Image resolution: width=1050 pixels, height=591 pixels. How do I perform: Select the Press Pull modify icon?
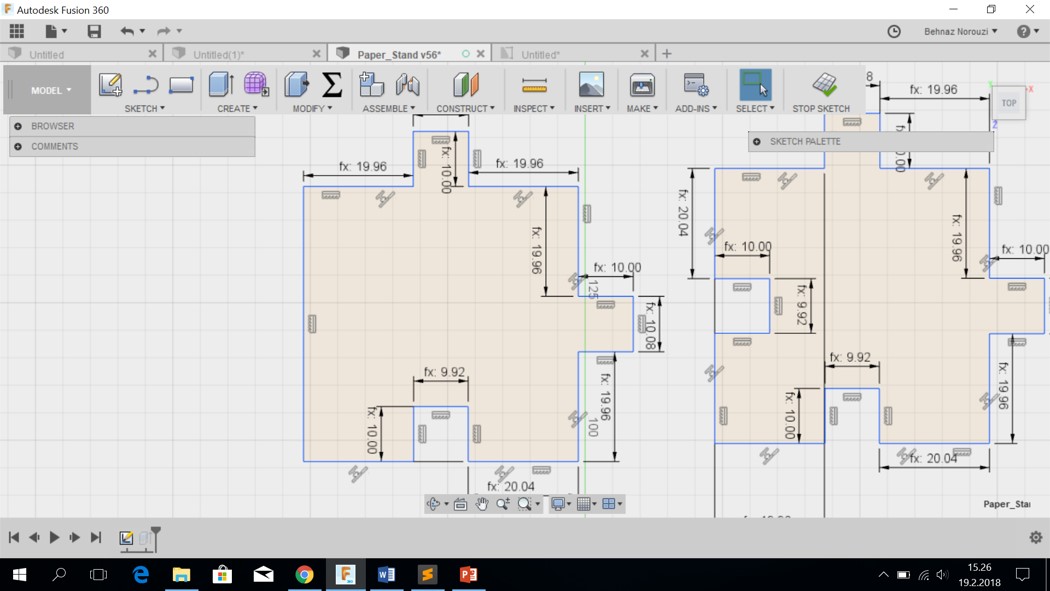(x=296, y=85)
